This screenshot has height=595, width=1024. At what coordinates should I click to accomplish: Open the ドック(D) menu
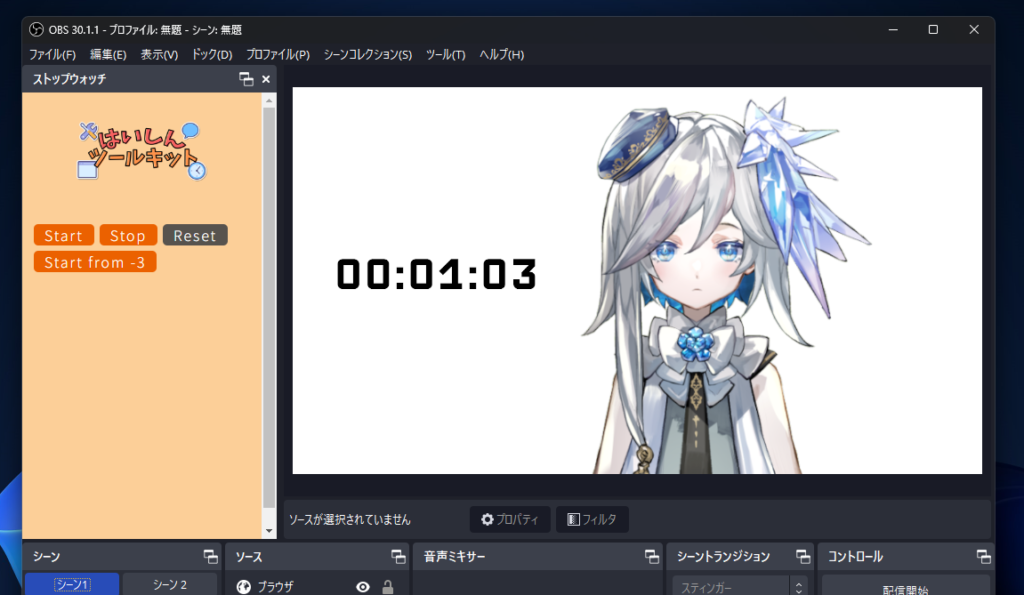(x=212, y=55)
